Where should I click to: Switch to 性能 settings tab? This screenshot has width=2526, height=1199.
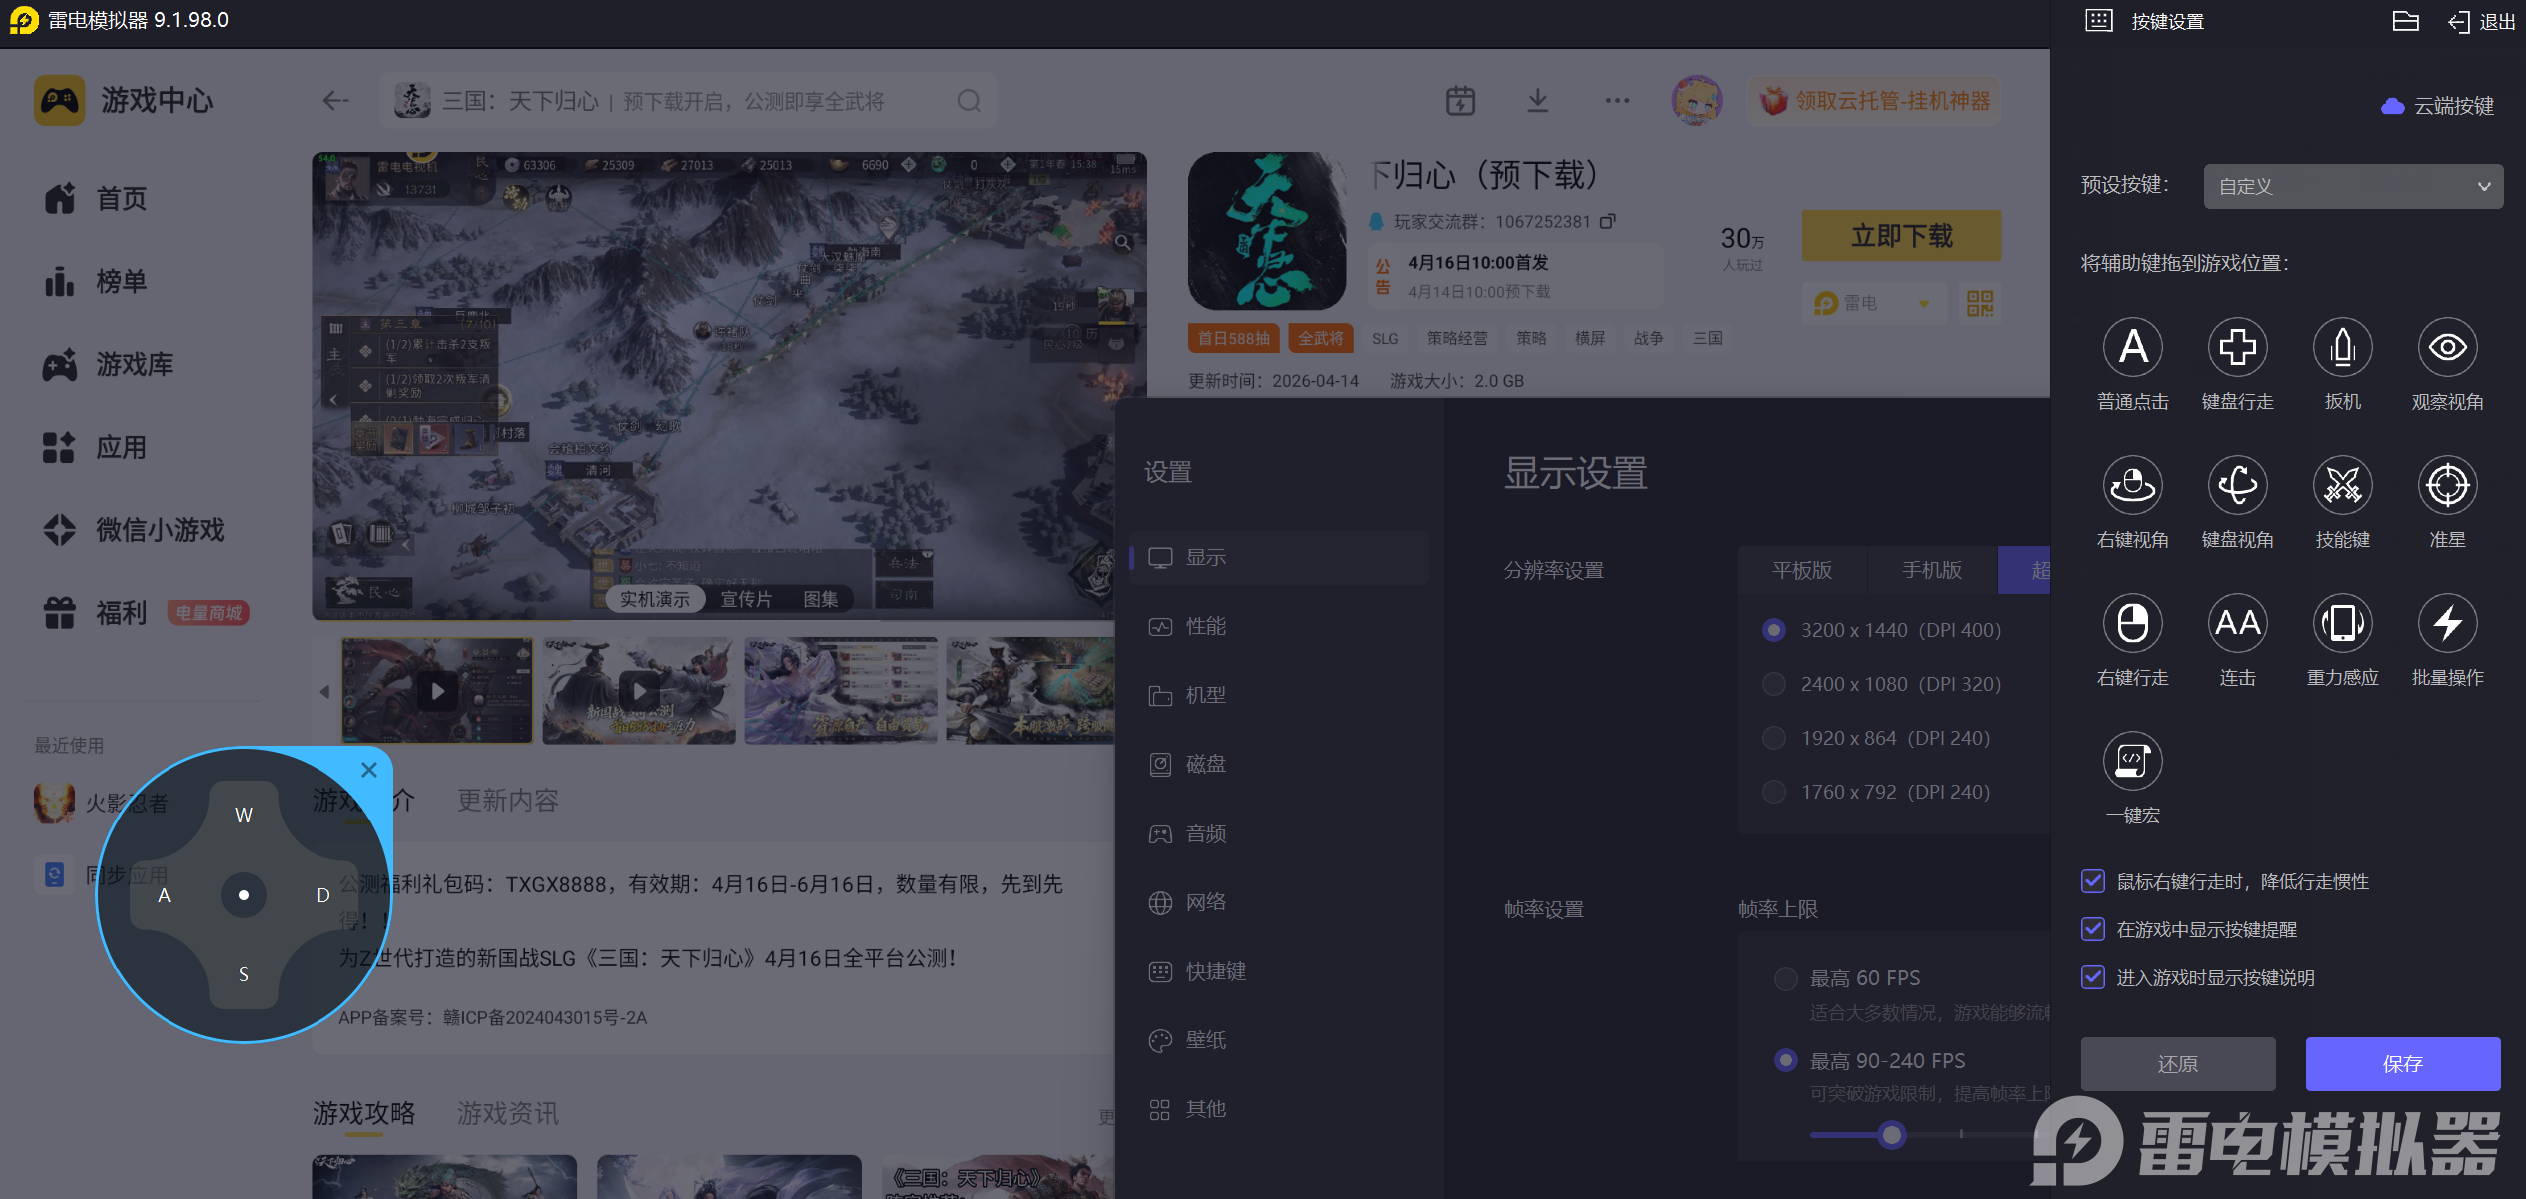click(x=1205, y=626)
